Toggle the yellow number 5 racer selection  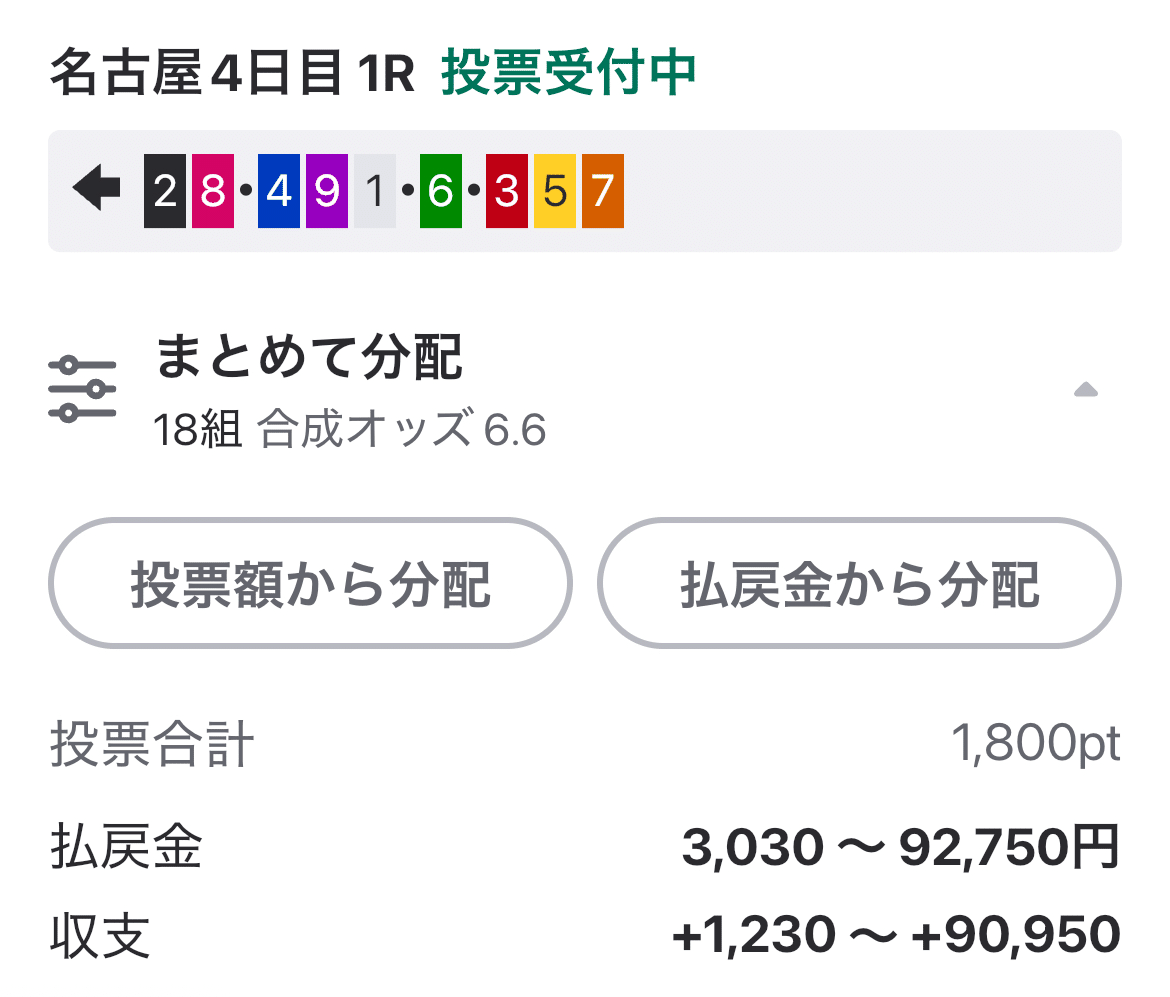pos(557,190)
